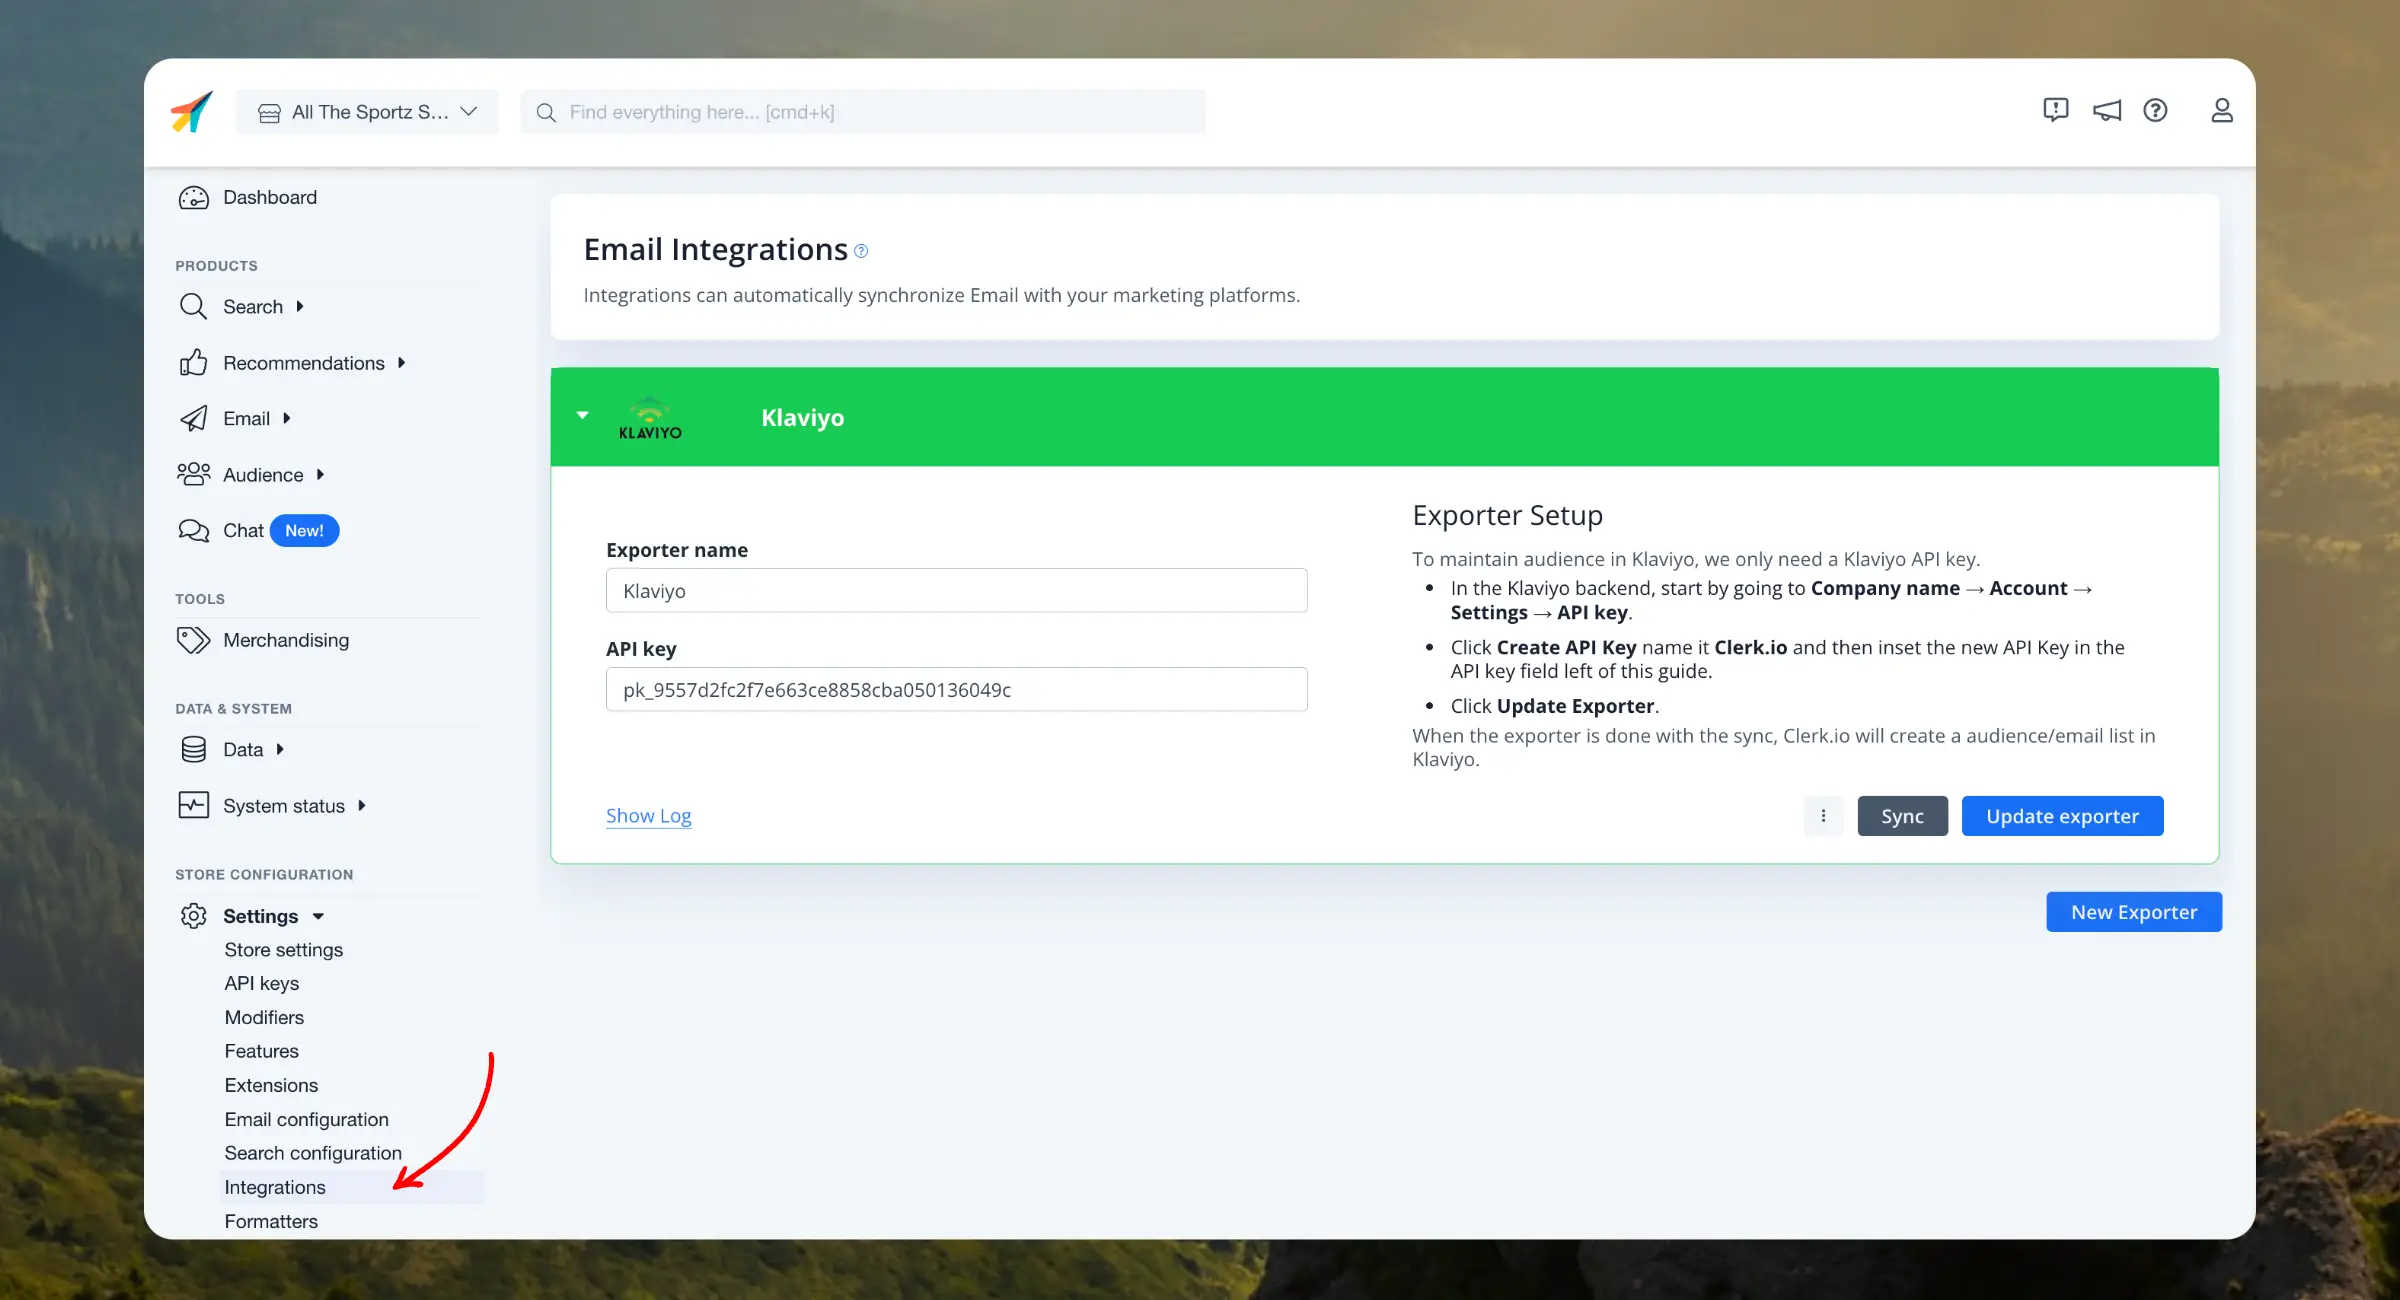Click the Show Log link

coord(648,816)
